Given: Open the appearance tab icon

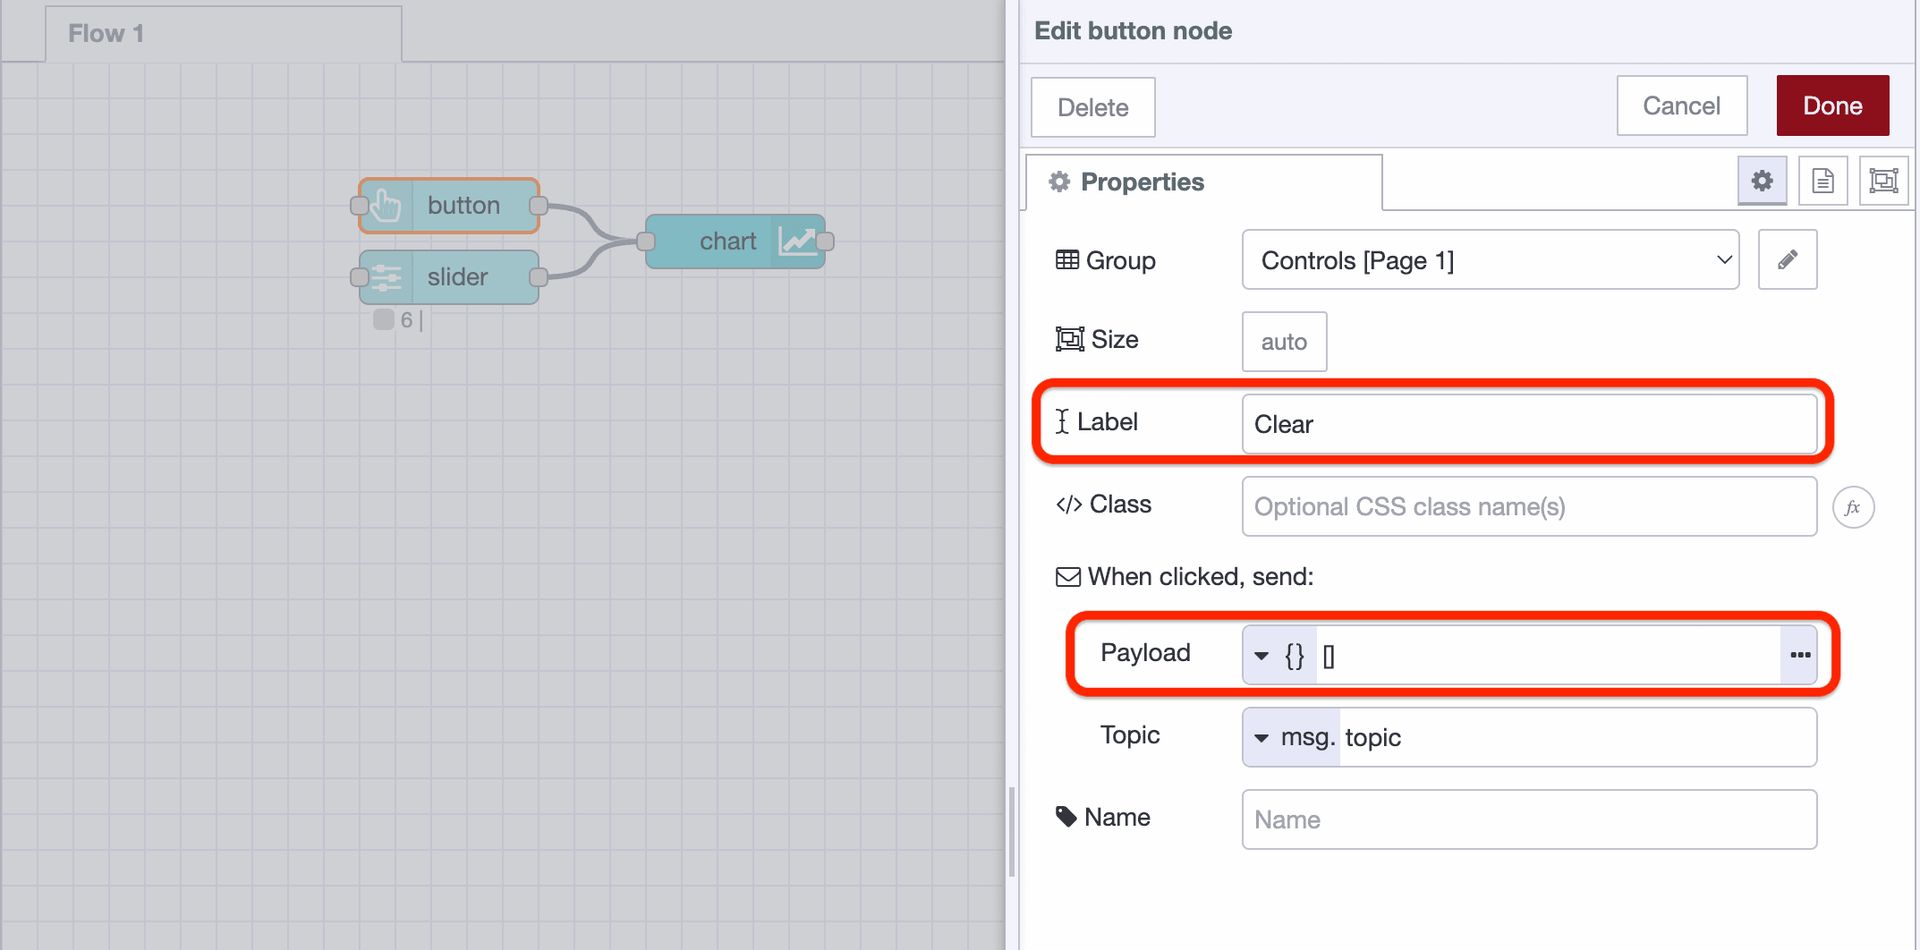Looking at the screenshot, I should click(1883, 181).
